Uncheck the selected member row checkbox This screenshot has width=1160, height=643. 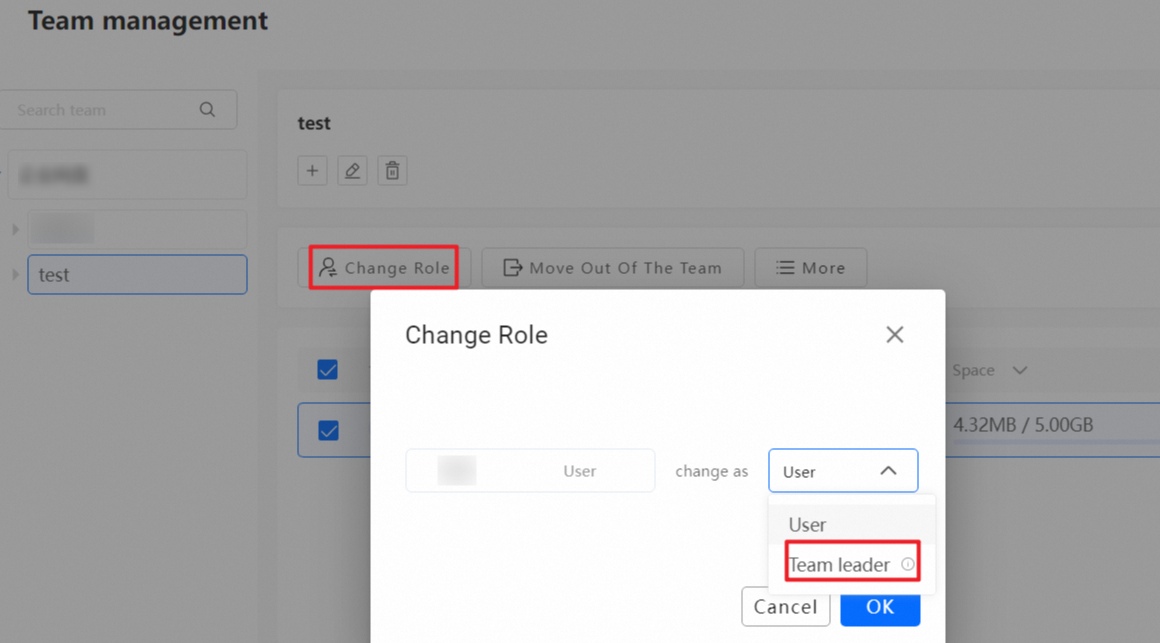pos(327,430)
